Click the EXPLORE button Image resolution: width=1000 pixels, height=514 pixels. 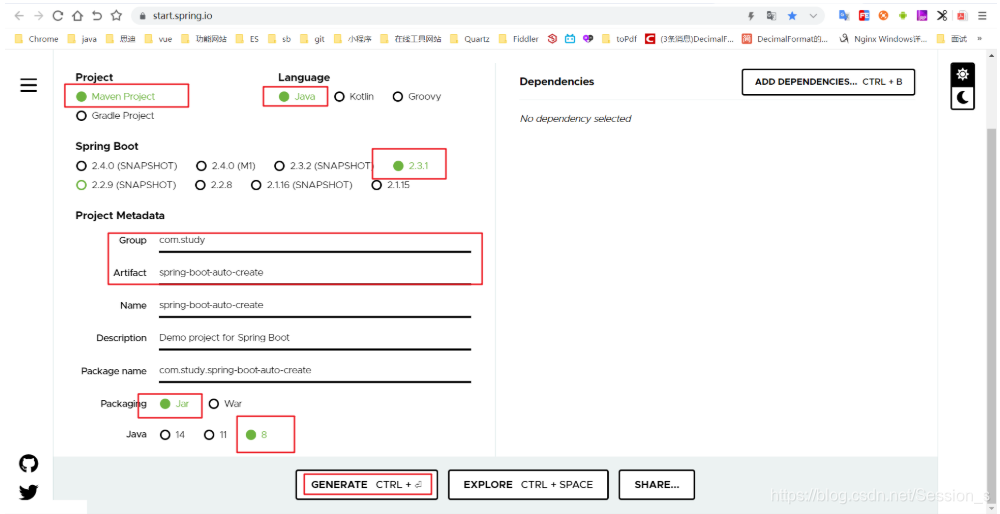(x=528, y=485)
